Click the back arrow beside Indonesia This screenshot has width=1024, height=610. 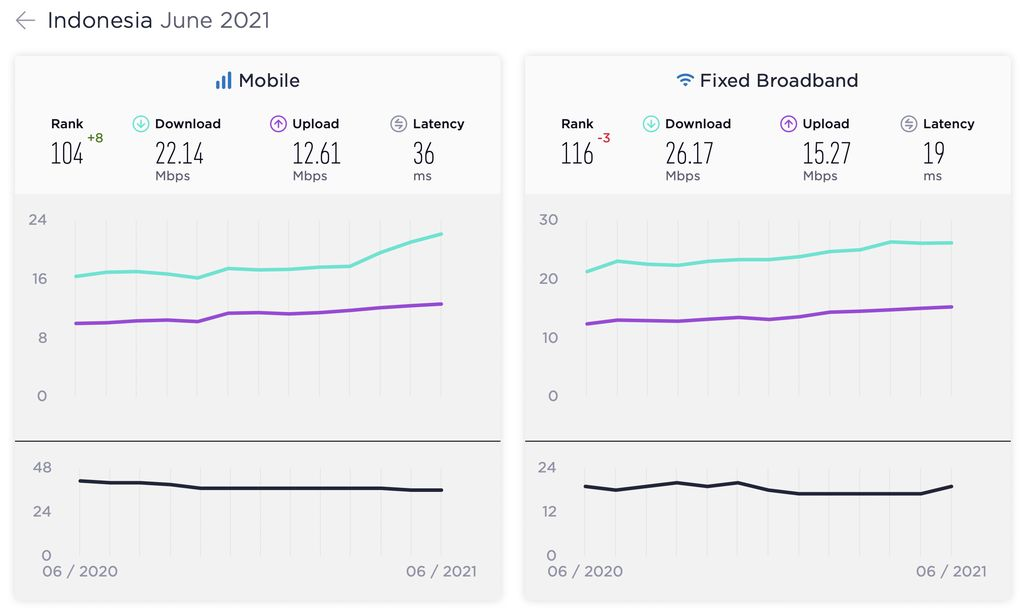pos(25,21)
